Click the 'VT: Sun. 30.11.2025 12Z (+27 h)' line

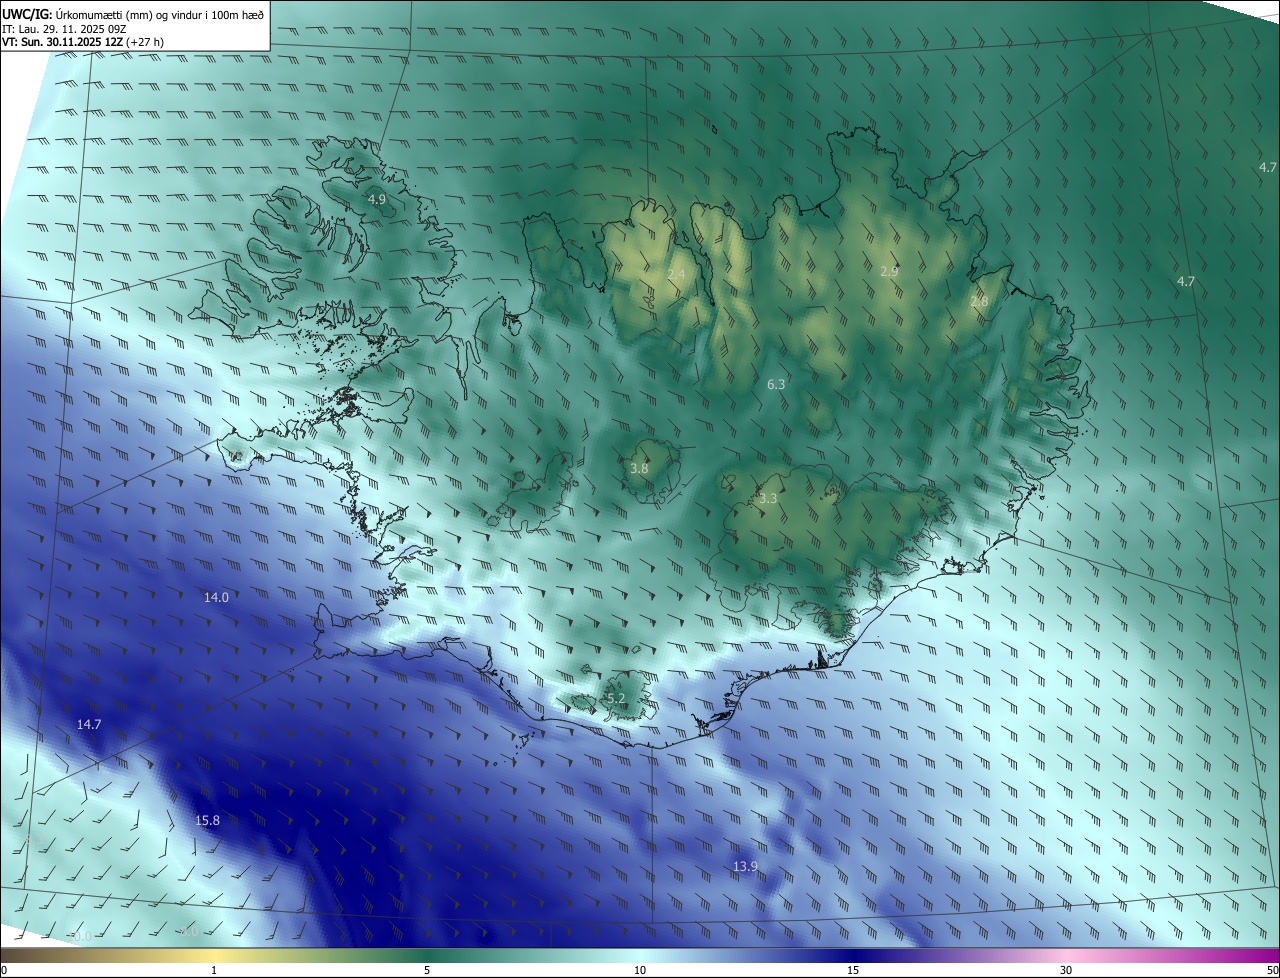point(83,43)
